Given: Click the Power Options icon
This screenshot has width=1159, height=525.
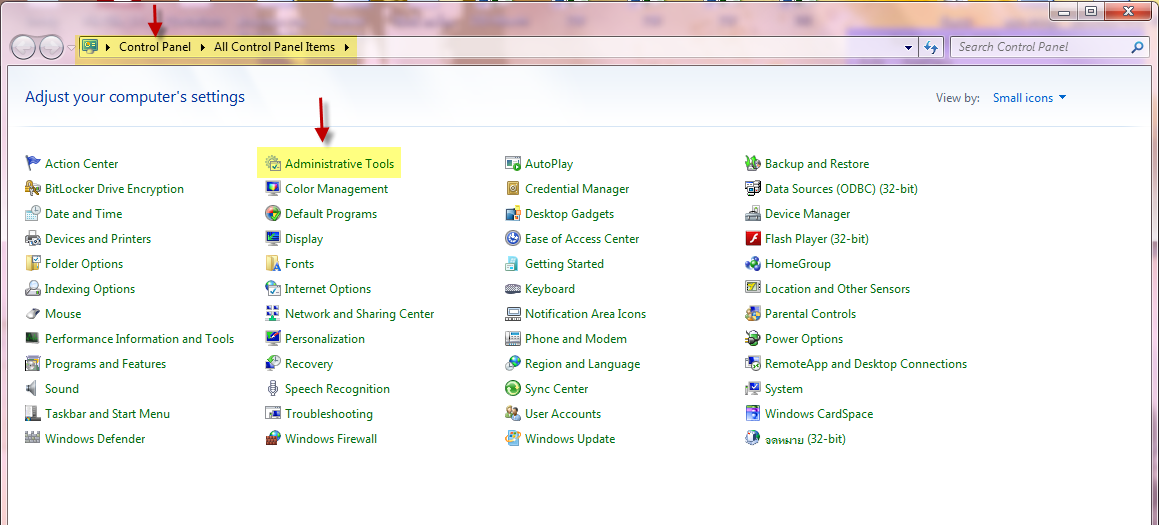Looking at the screenshot, I should pyautogui.click(x=752, y=339).
